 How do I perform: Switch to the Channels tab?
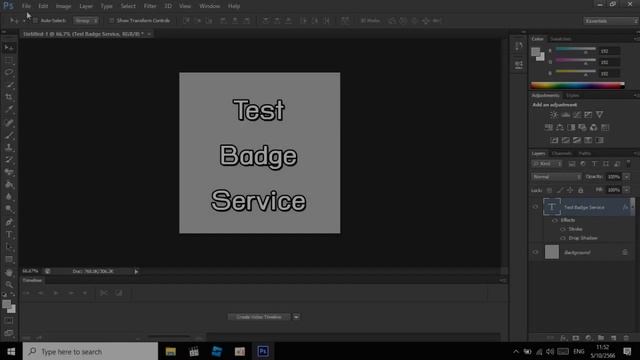[x=562, y=153]
